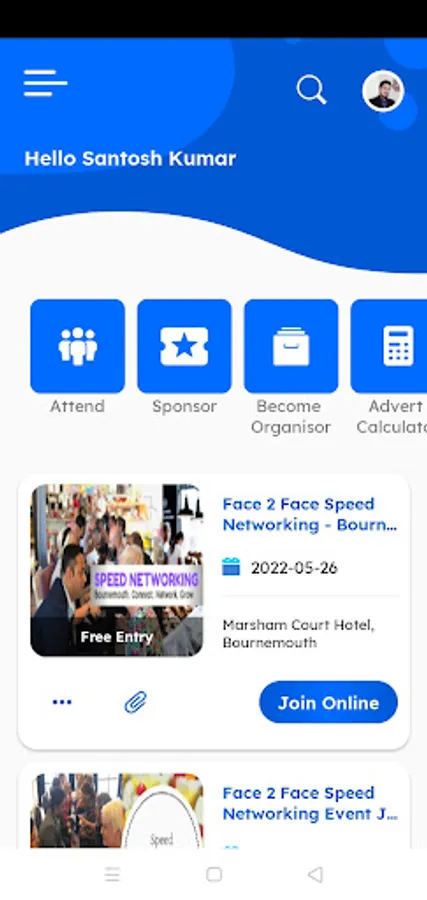
Task: Choose the Become Organisor box icon
Action: click(291, 346)
